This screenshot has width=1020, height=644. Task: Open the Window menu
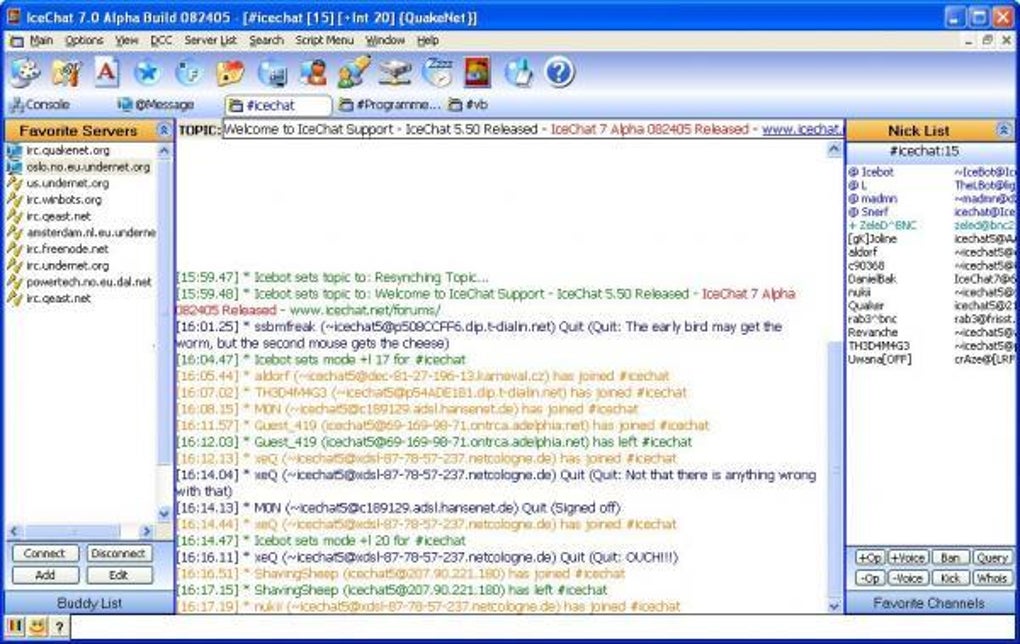point(385,40)
